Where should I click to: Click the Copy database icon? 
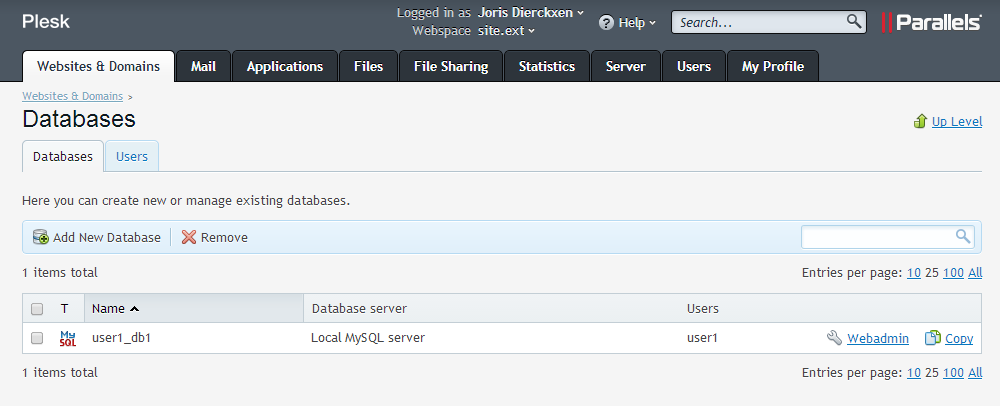click(x=932, y=338)
